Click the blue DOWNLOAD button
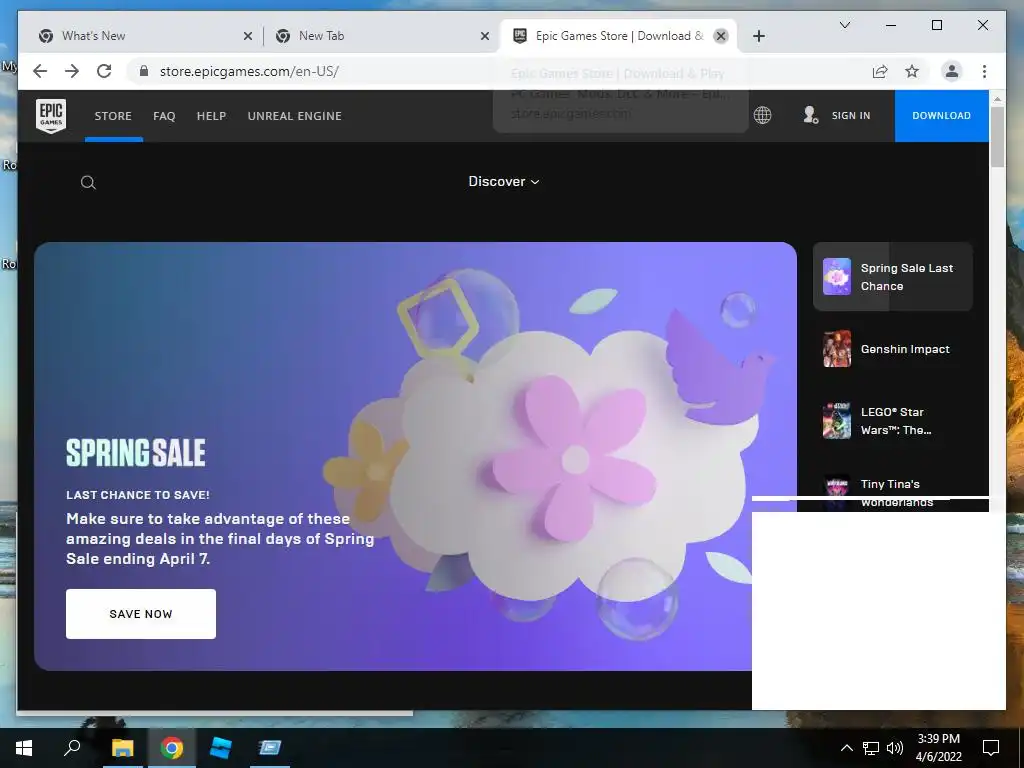Image resolution: width=1024 pixels, height=768 pixels. tap(941, 116)
